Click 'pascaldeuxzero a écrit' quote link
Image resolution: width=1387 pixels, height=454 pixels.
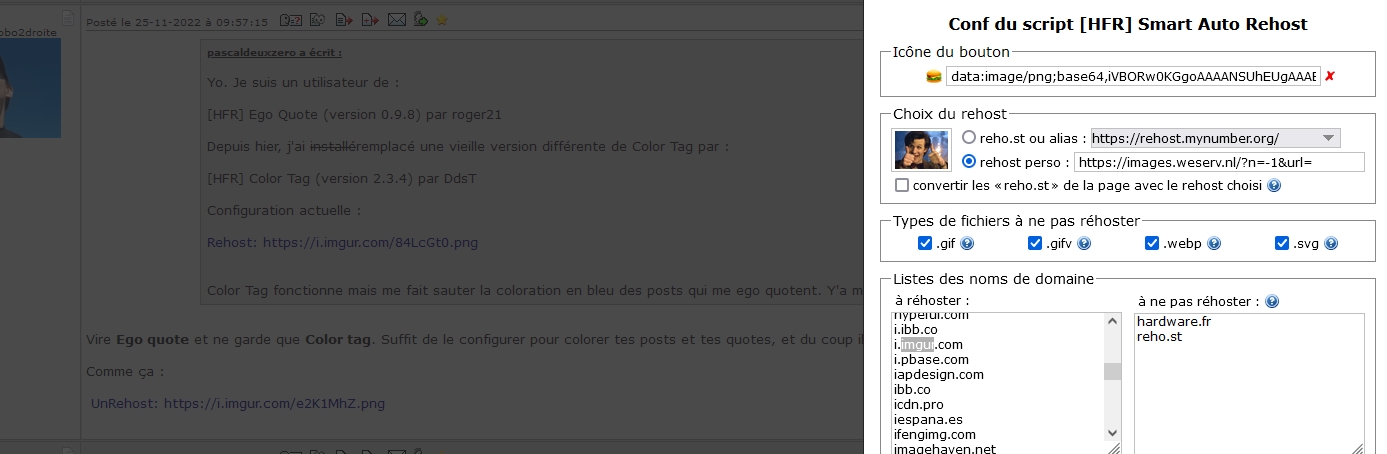(275, 52)
